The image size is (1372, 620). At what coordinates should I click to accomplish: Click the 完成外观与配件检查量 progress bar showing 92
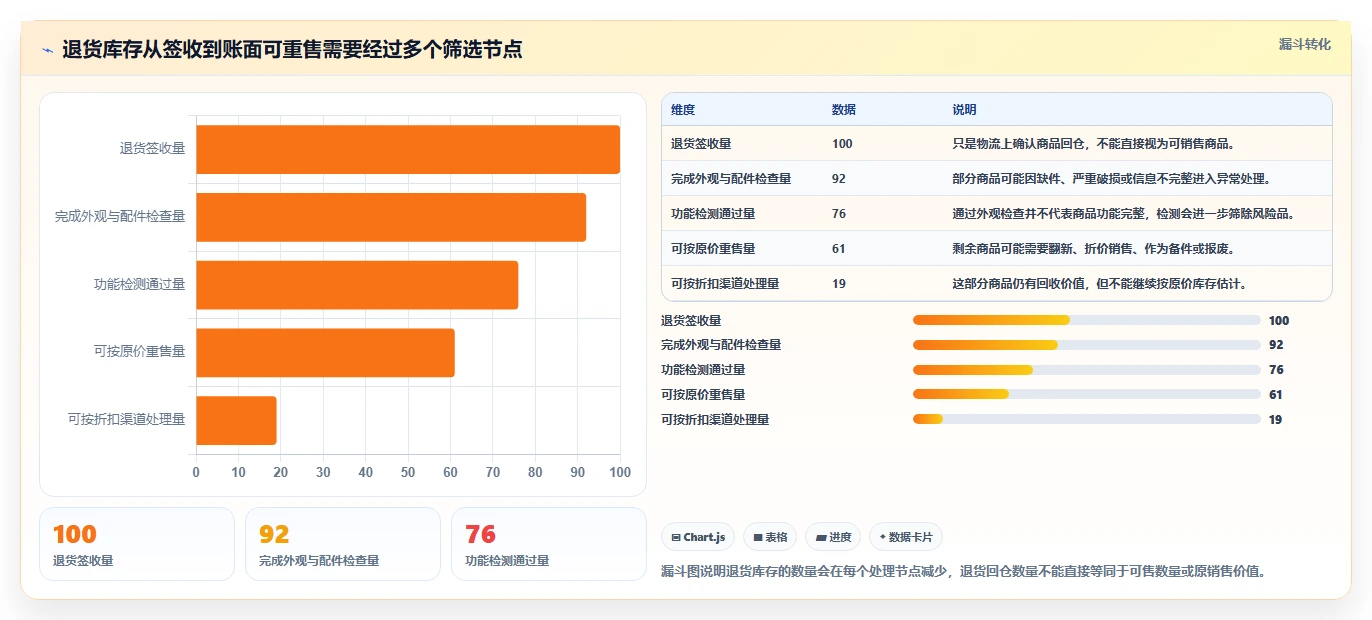1086,345
